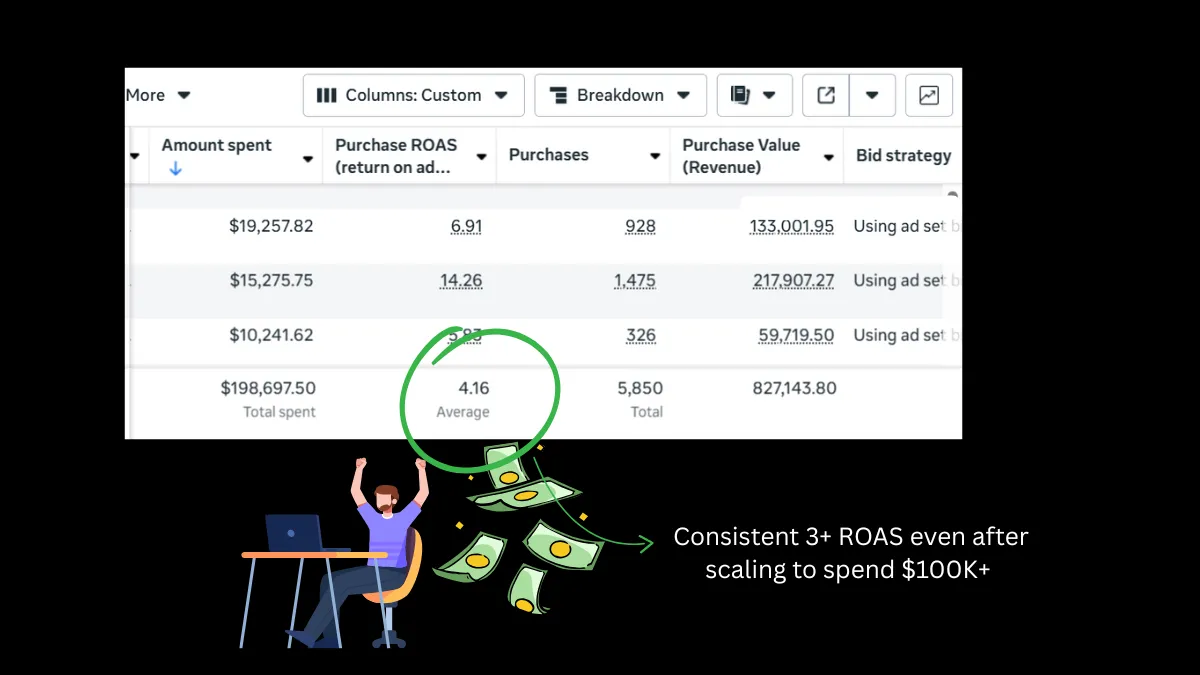The image size is (1200, 675).
Task: Click bid strategy cell in $15,275.75 row
Action: click(x=906, y=281)
